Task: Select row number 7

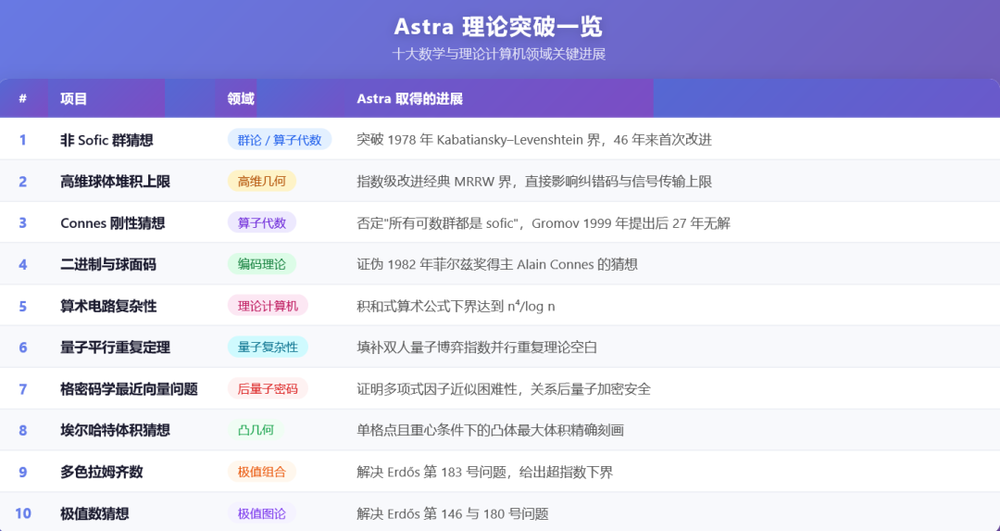Action: [x=23, y=389]
